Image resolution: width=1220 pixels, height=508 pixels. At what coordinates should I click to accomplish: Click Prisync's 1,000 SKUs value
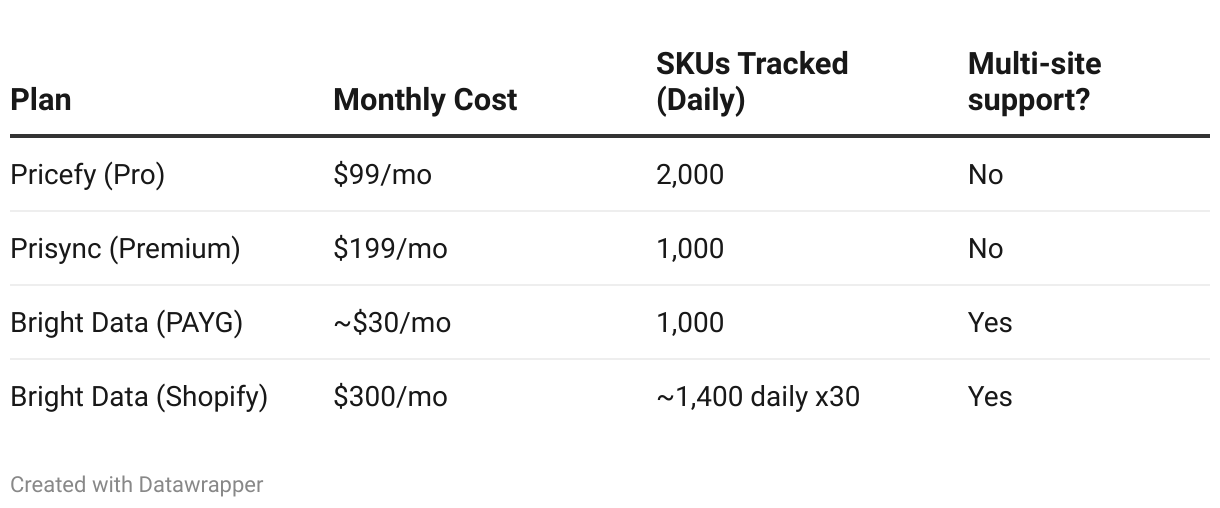point(690,249)
